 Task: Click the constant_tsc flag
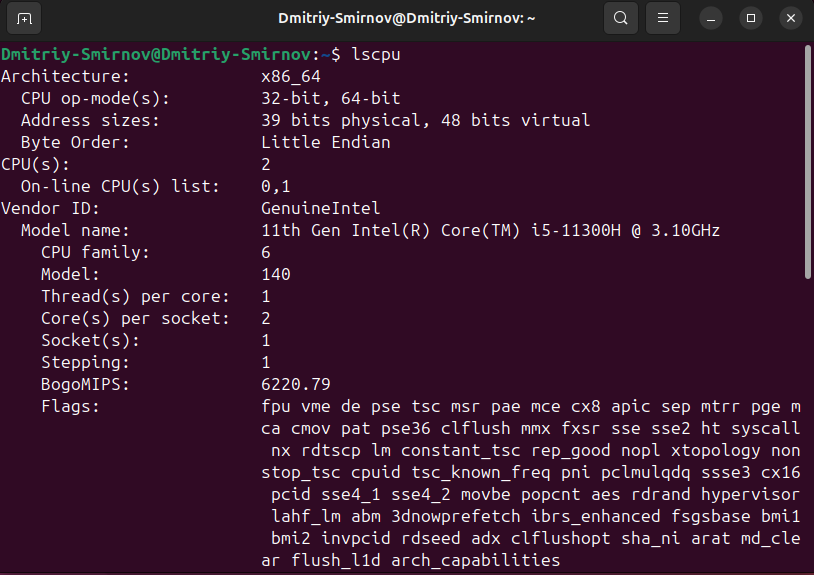[x=460, y=450]
